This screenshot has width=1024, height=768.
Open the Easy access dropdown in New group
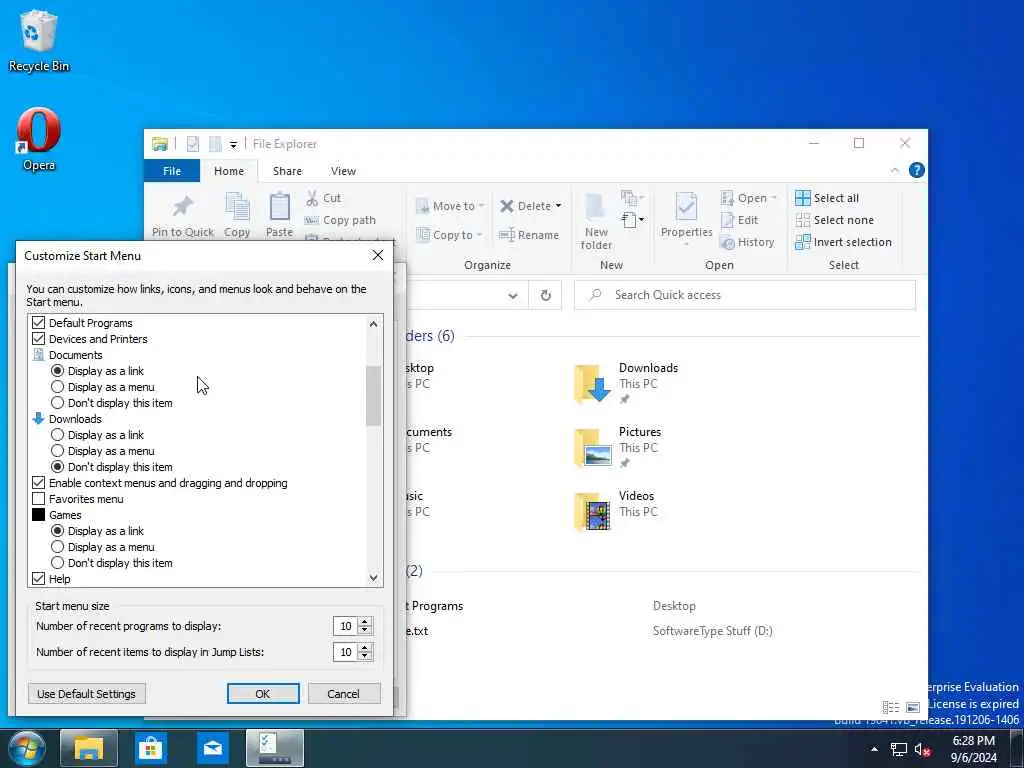pyautogui.click(x=633, y=220)
